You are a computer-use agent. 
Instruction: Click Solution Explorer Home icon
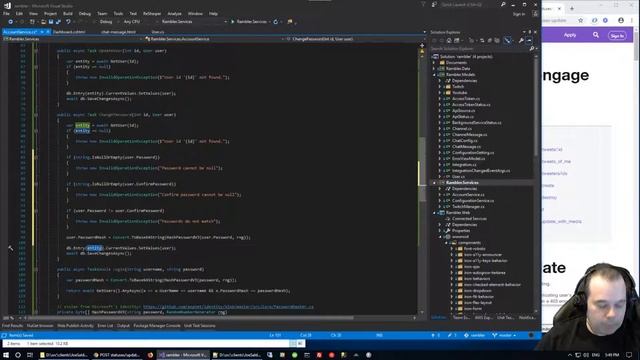click(449, 40)
